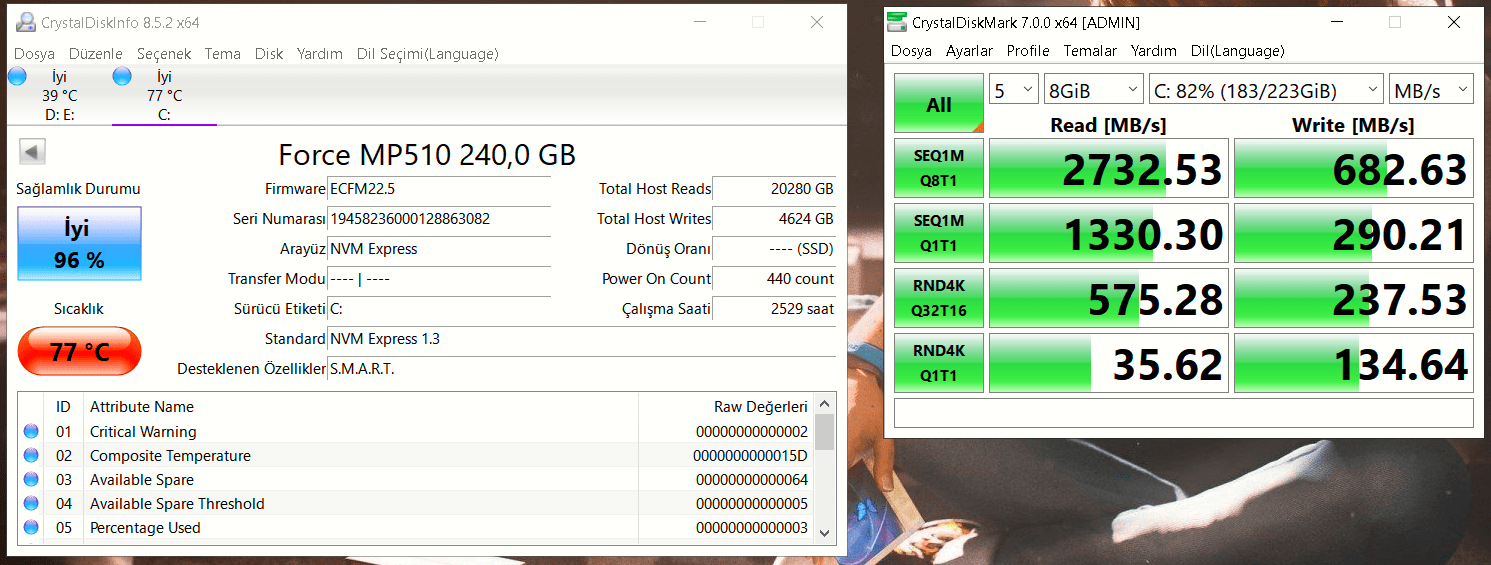Click the attribute list scrollbar up arrow
The width and height of the screenshot is (1491, 565).
(x=825, y=403)
